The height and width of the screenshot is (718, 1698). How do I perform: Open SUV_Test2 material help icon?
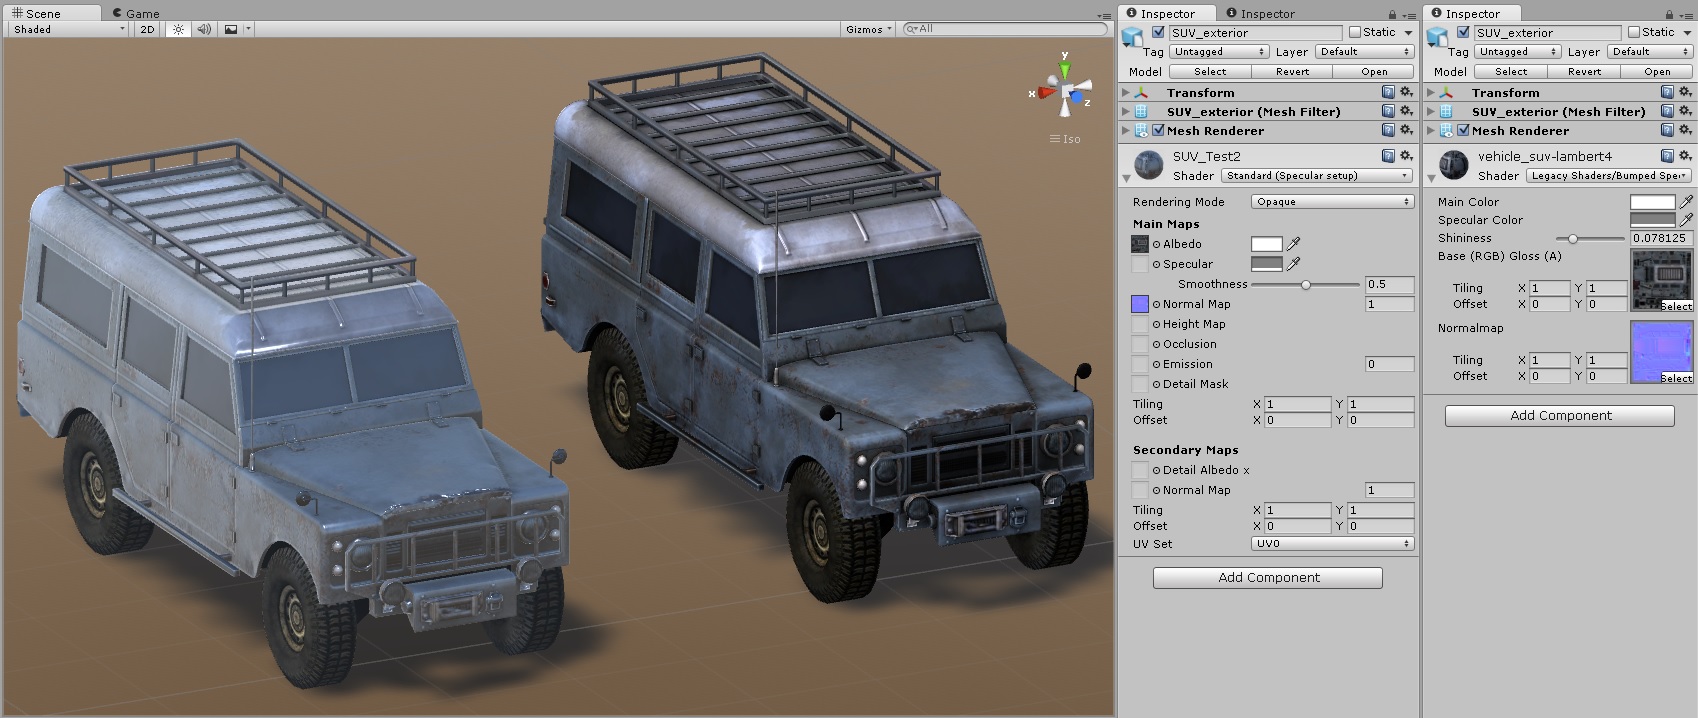pyautogui.click(x=1388, y=156)
